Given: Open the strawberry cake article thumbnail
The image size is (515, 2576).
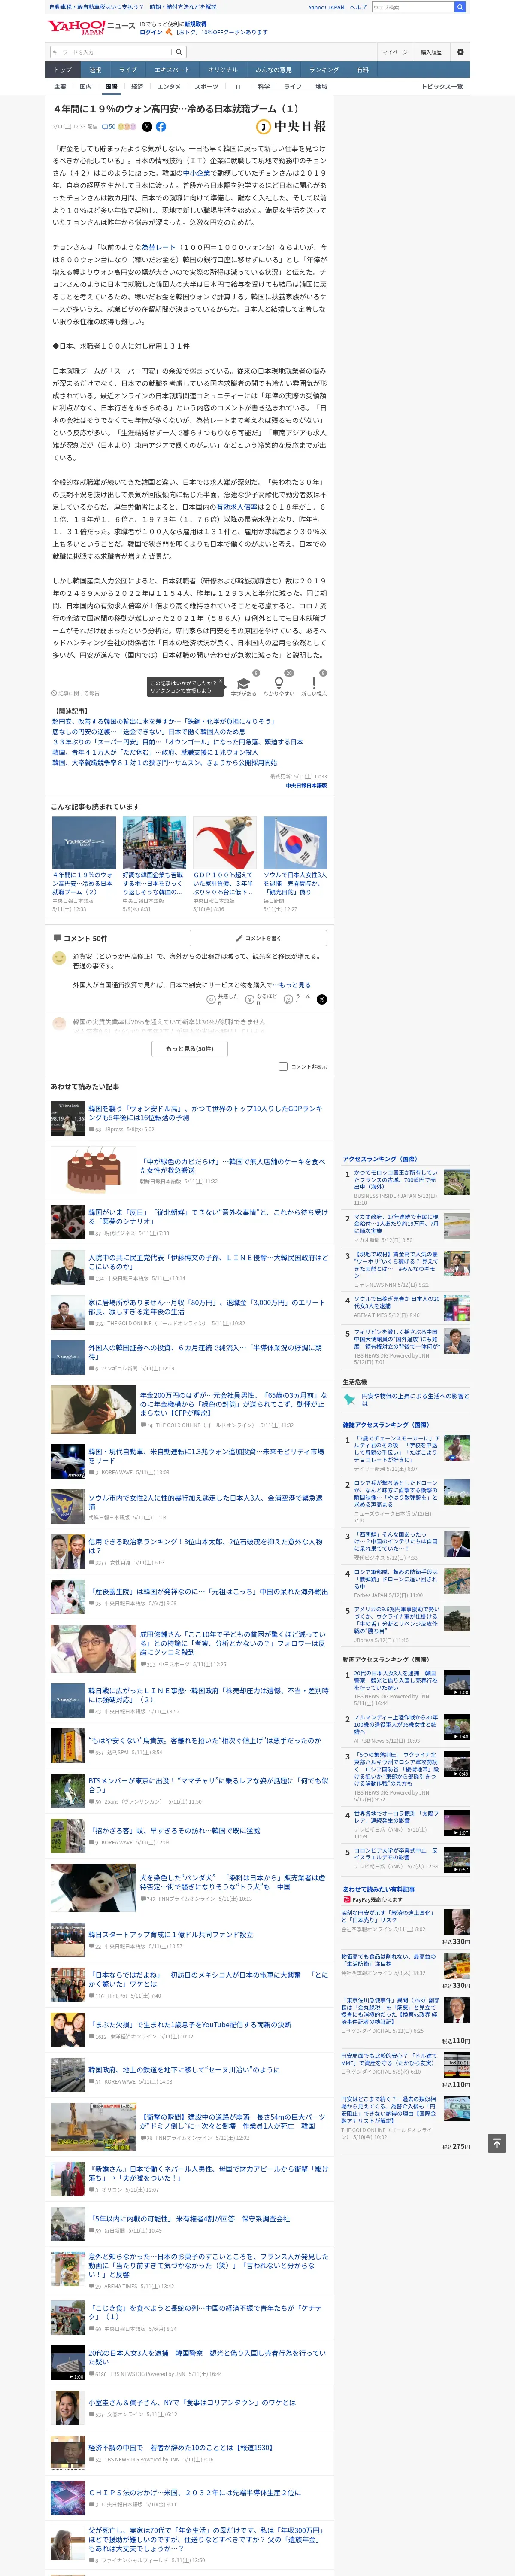Looking at the screenshot, I should point(93,1170).
